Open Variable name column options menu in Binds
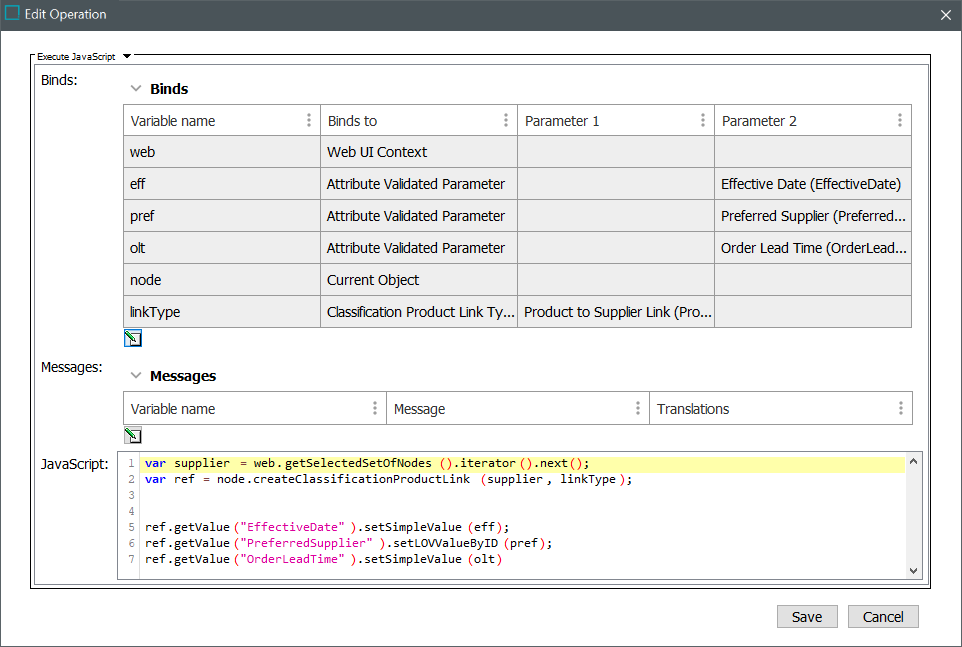 [x=309, y=120]
